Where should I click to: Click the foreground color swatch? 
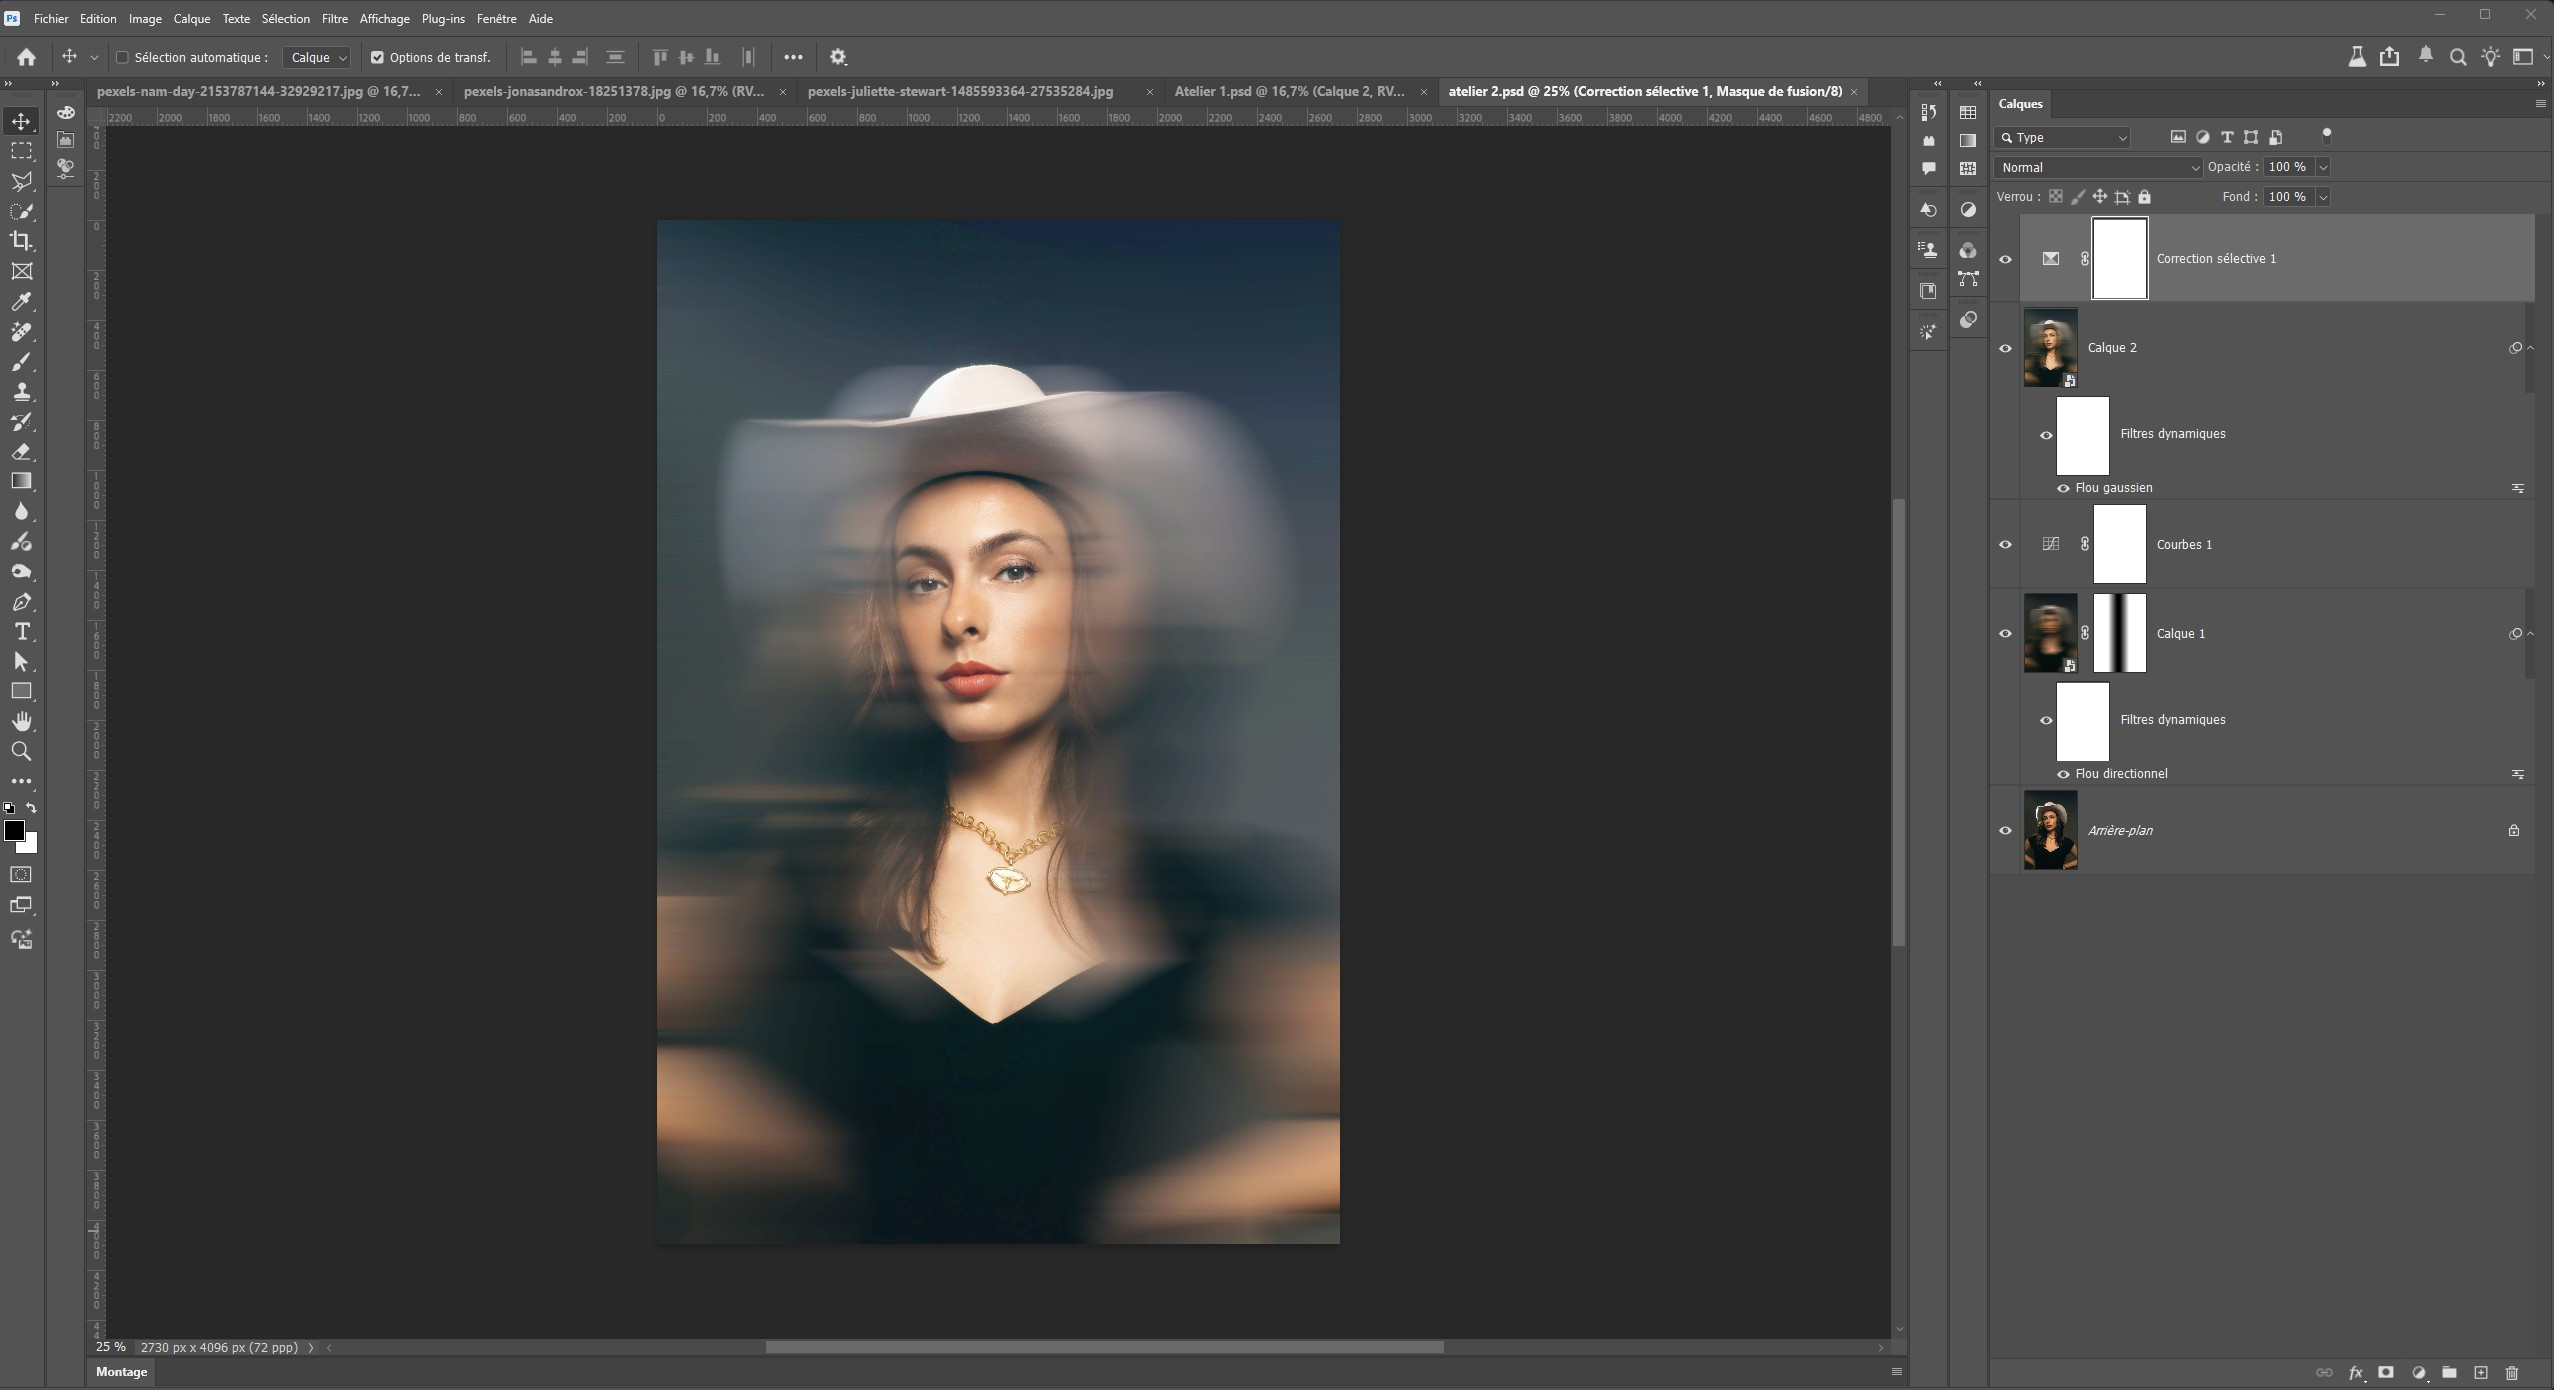[14, 831]
